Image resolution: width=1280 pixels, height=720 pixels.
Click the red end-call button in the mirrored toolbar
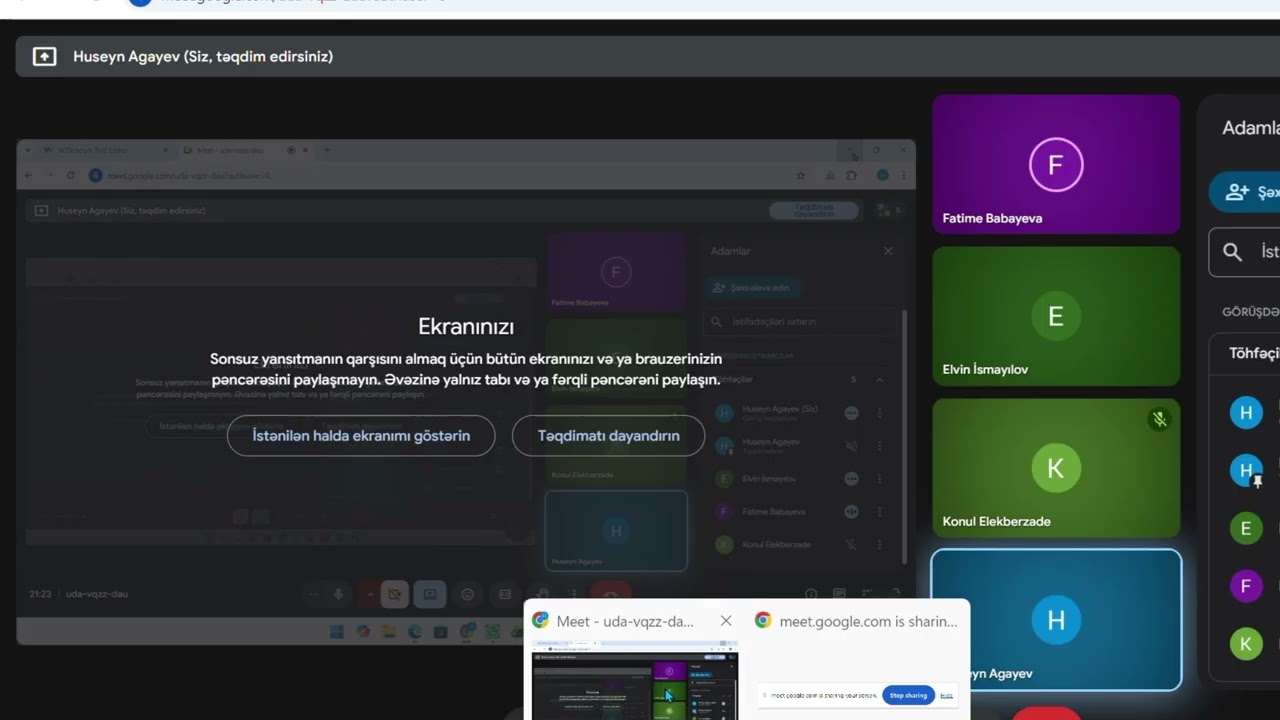tap(610, 592)
